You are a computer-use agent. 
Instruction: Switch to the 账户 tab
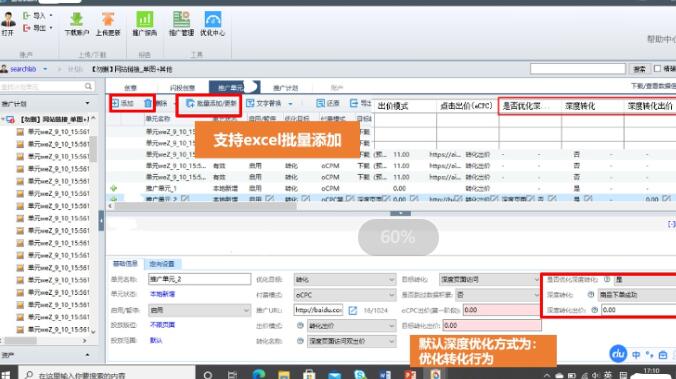click(x=337, y=88)
